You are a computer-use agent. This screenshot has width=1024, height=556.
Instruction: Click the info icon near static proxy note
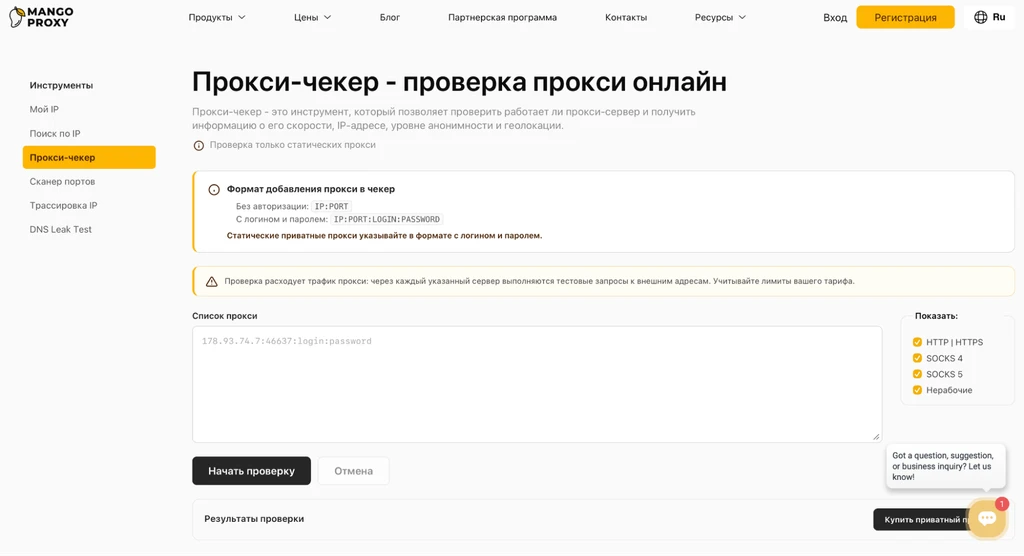(199, 146)
